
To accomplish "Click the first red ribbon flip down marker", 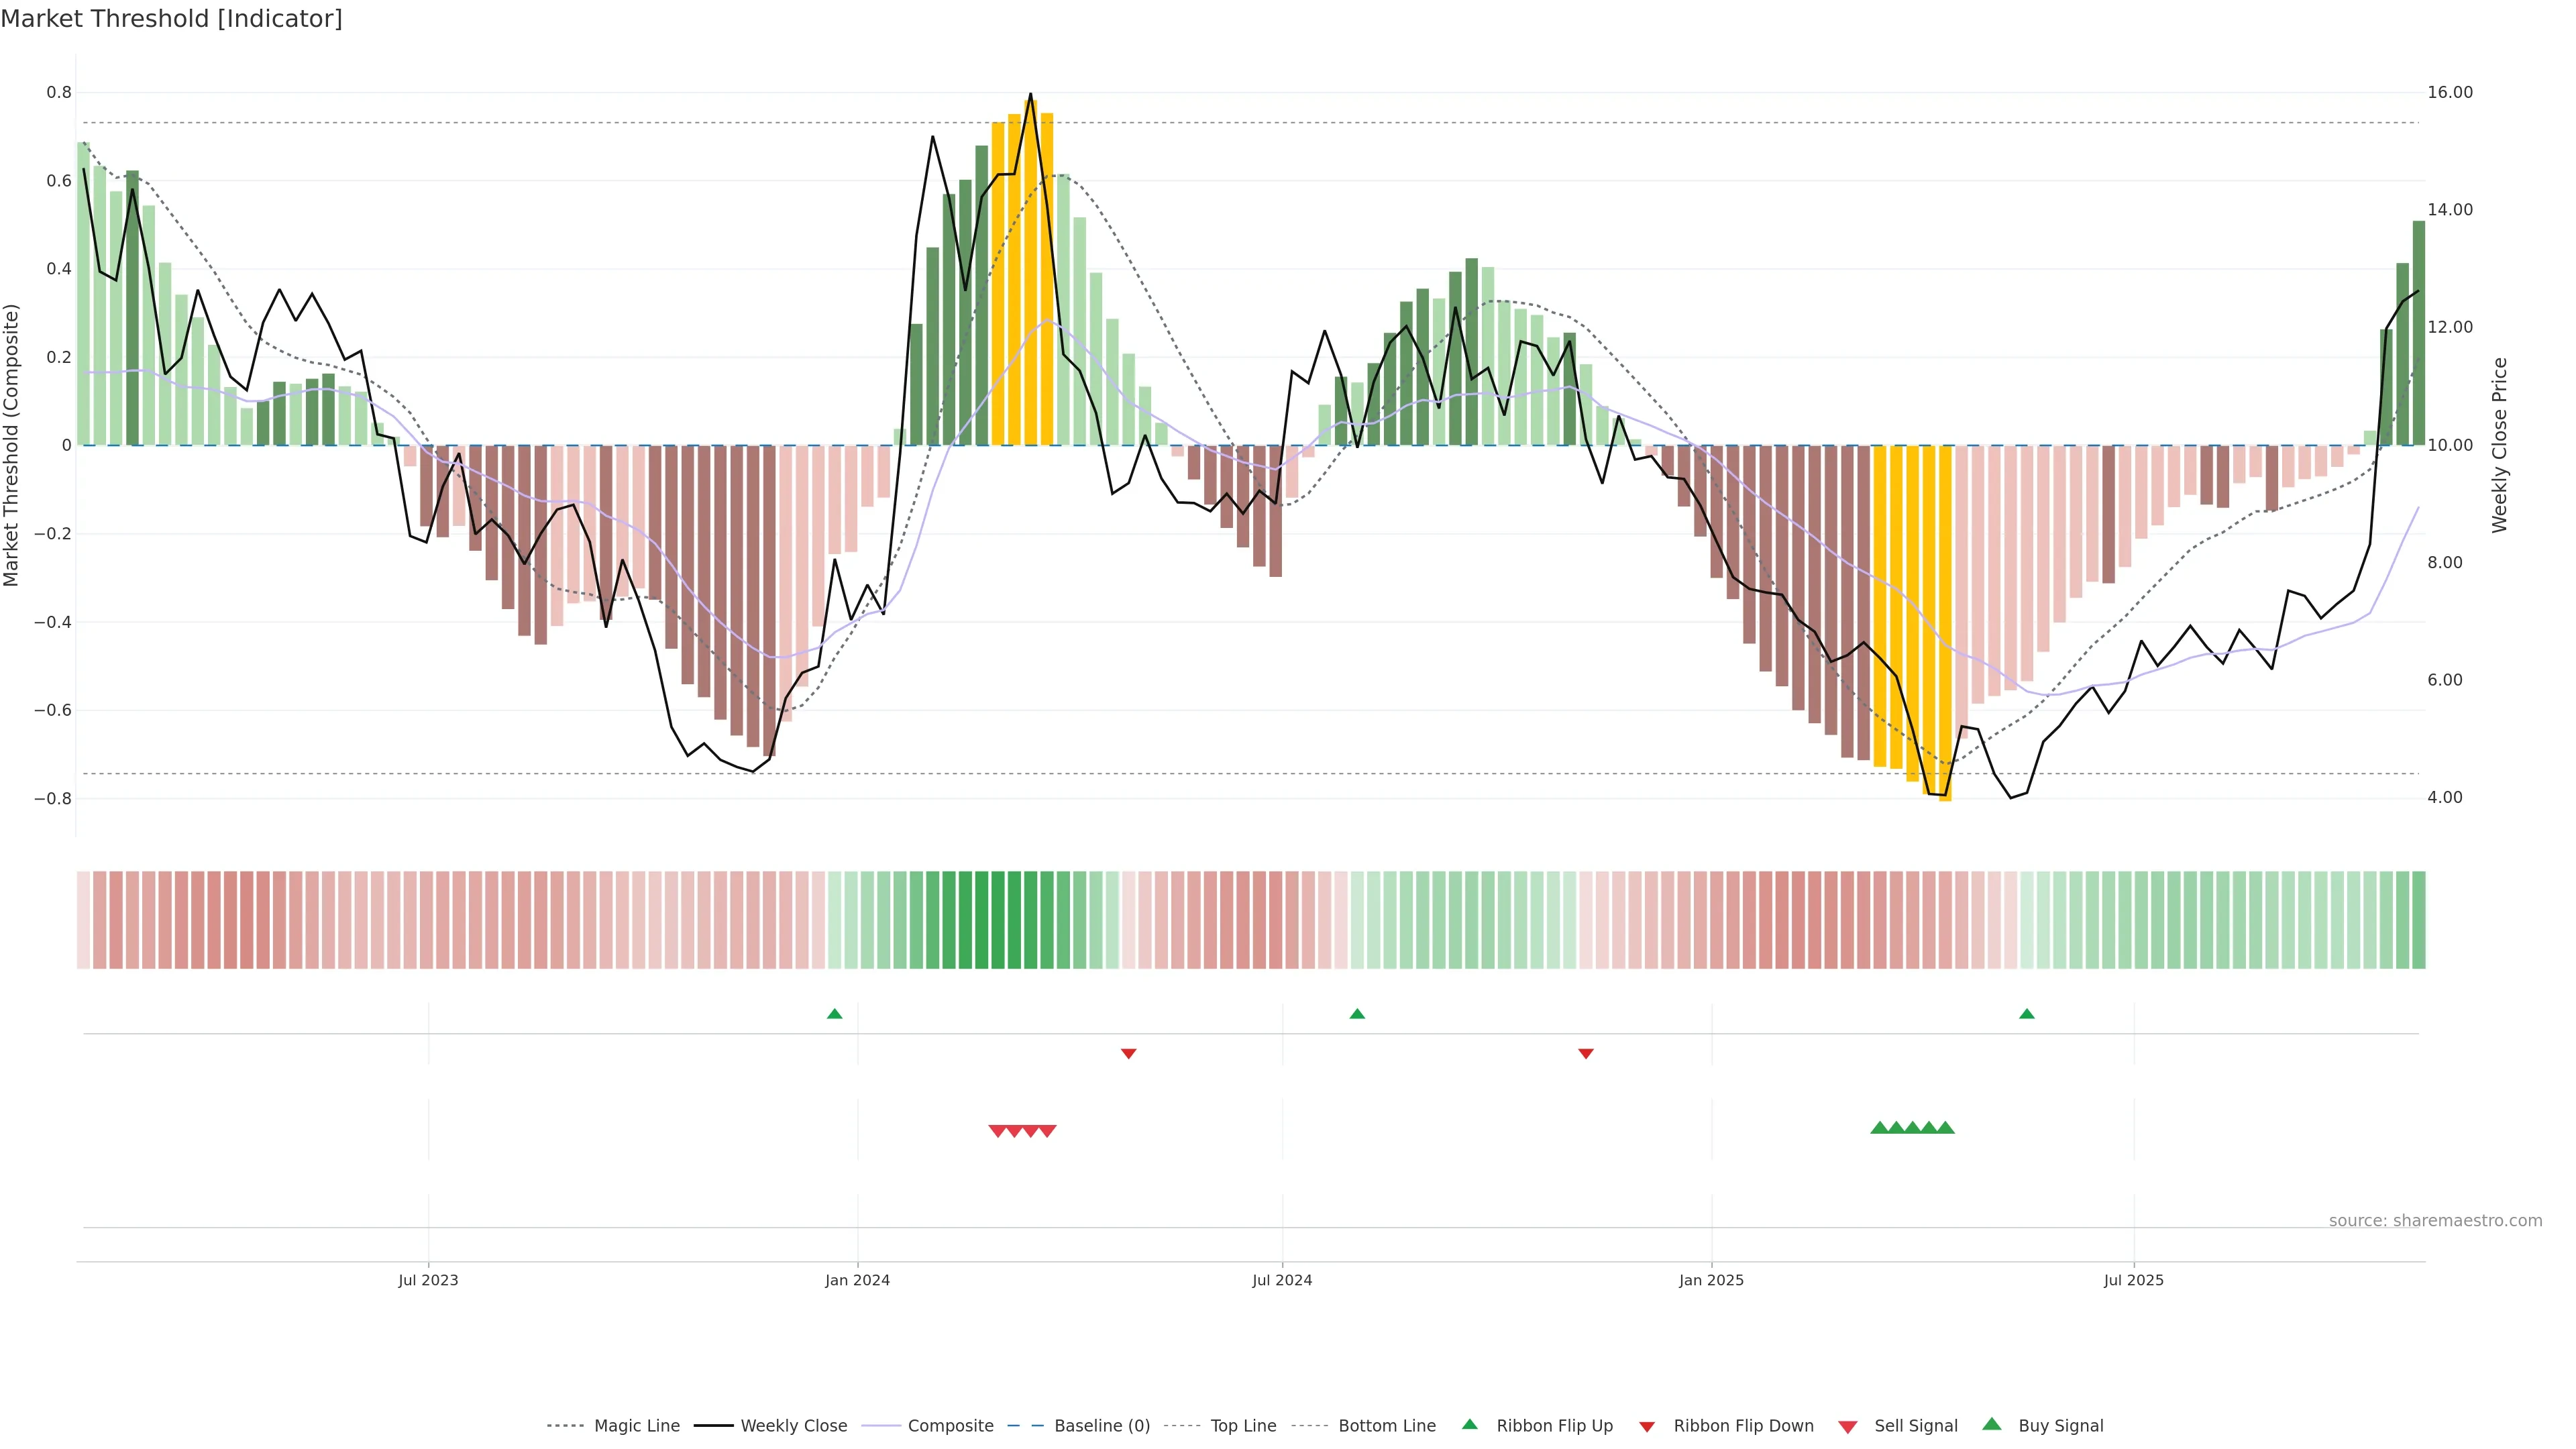I will pyautogui.click(x=1128, y=1054).
